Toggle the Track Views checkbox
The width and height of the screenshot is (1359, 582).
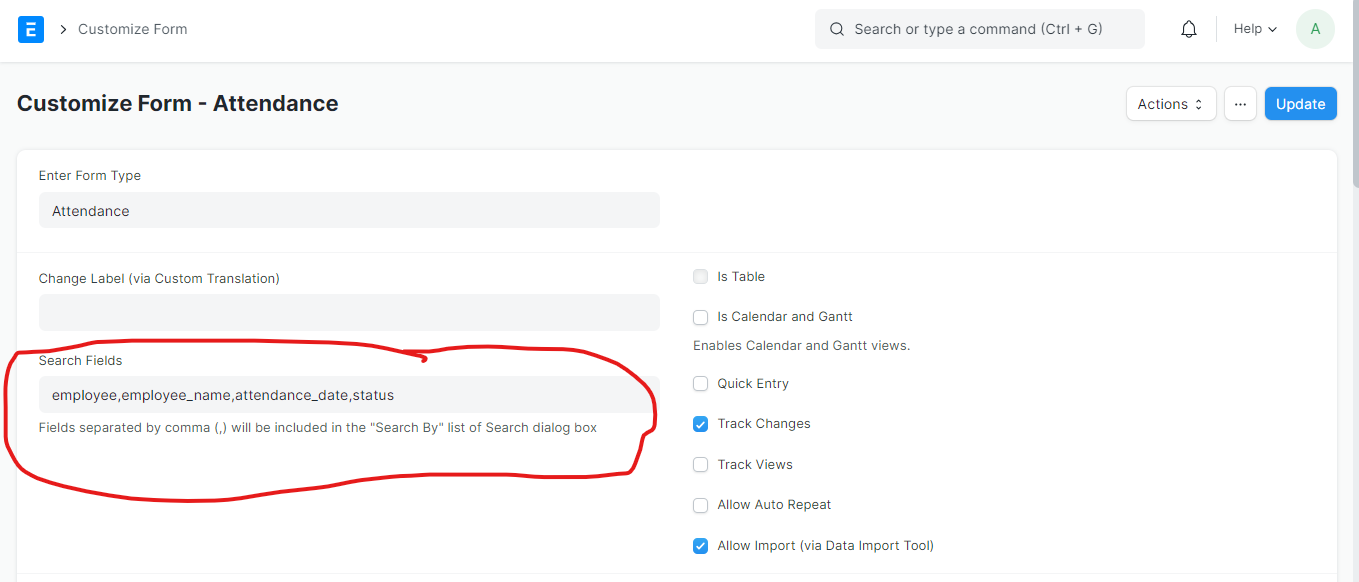pos(701,465)
